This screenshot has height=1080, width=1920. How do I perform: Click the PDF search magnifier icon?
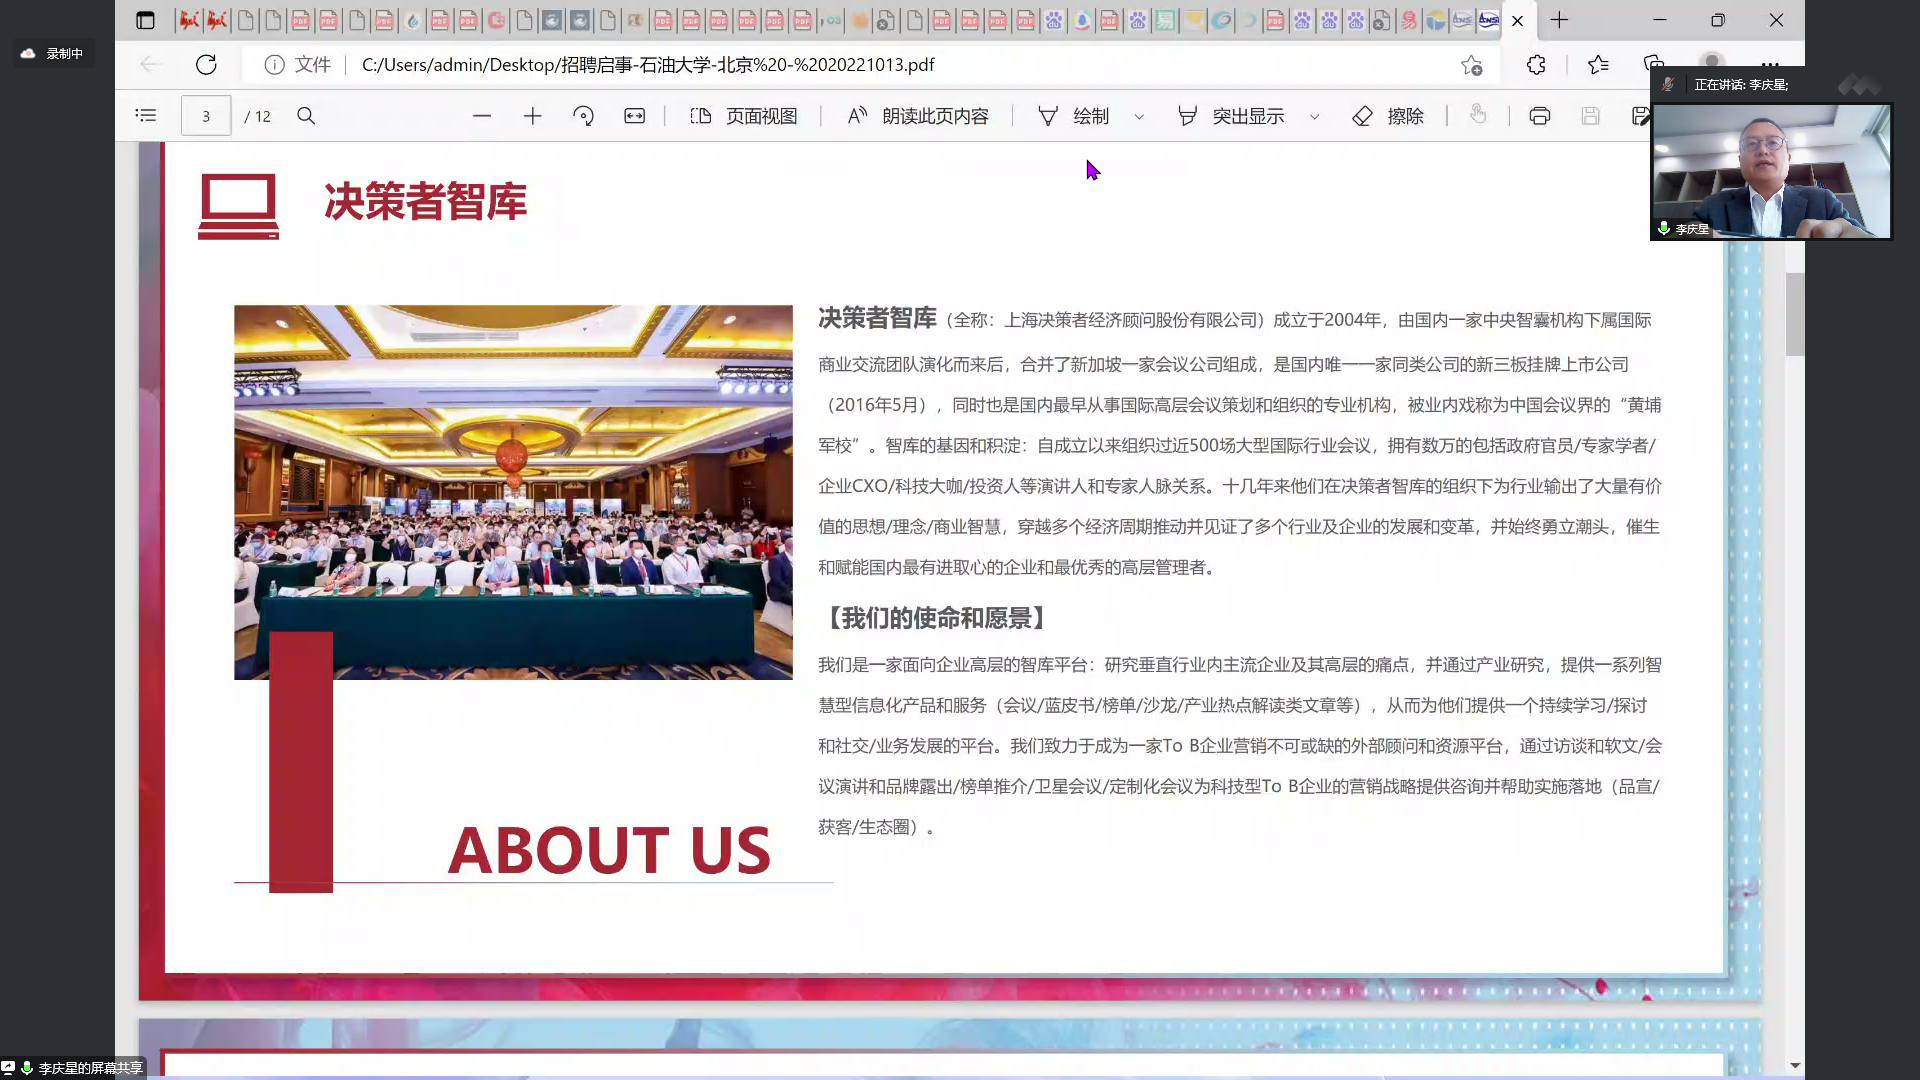tap(306, 116)
